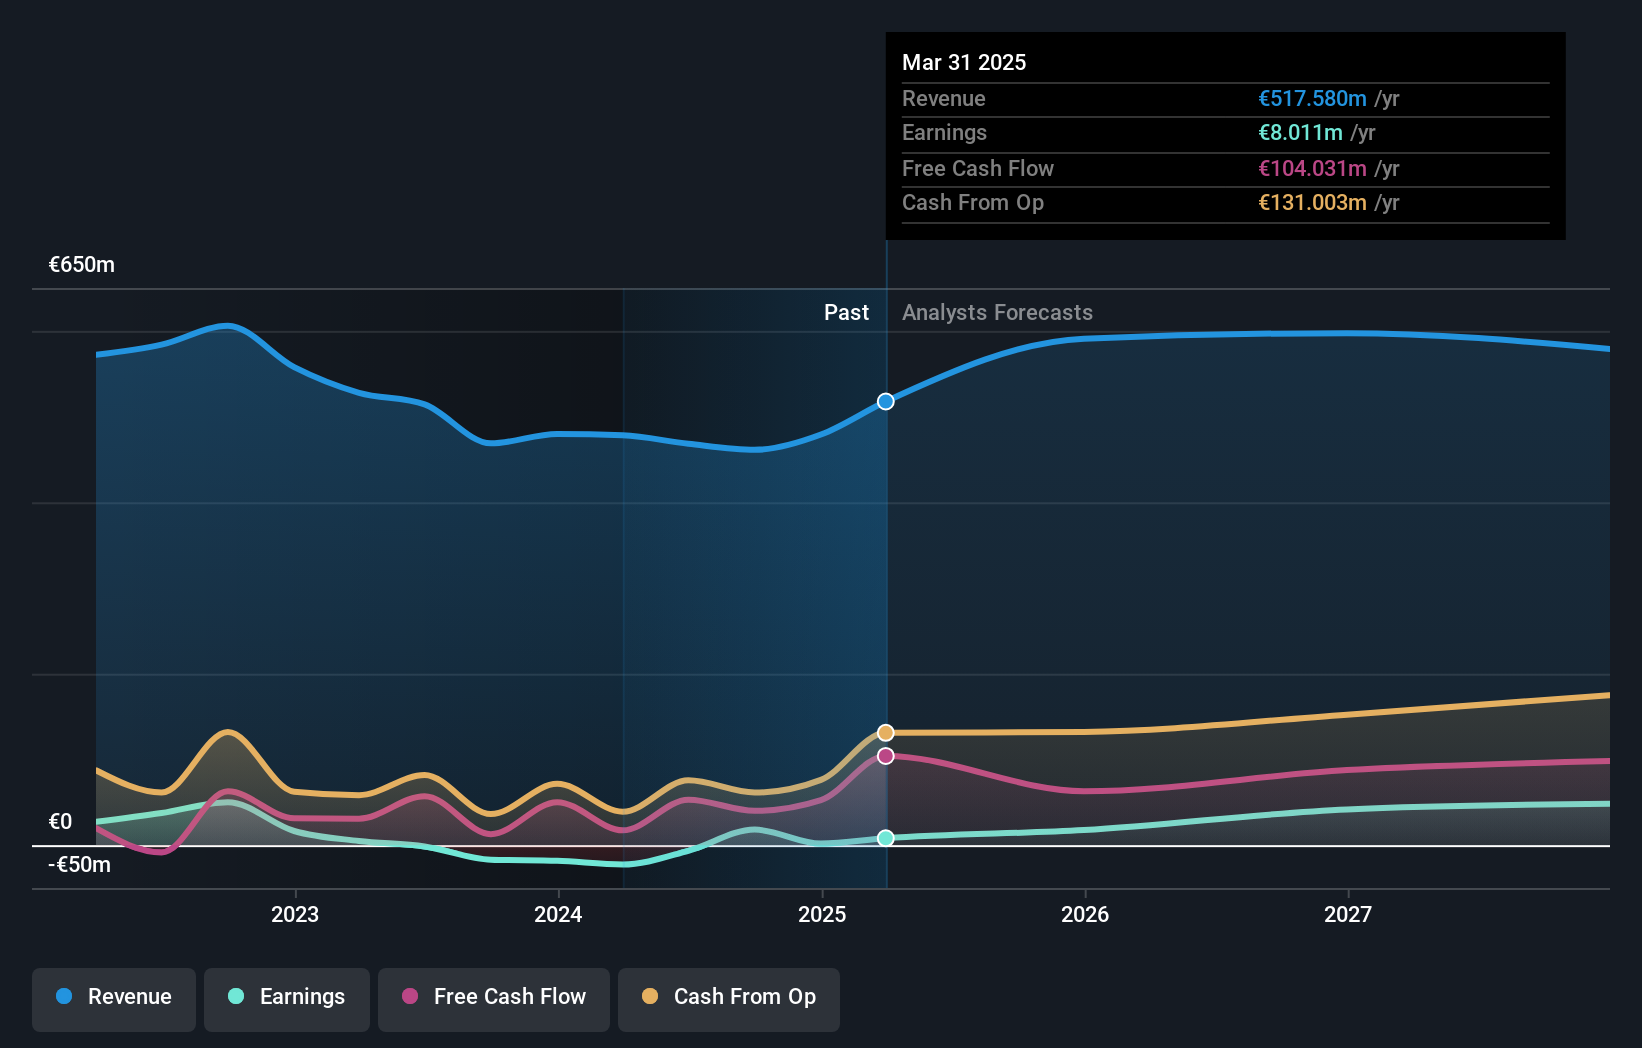This screenshot has height=1048, width=1642.
Task: Click the Free Cash Flow pink data point marker
Action: point(886,756)
